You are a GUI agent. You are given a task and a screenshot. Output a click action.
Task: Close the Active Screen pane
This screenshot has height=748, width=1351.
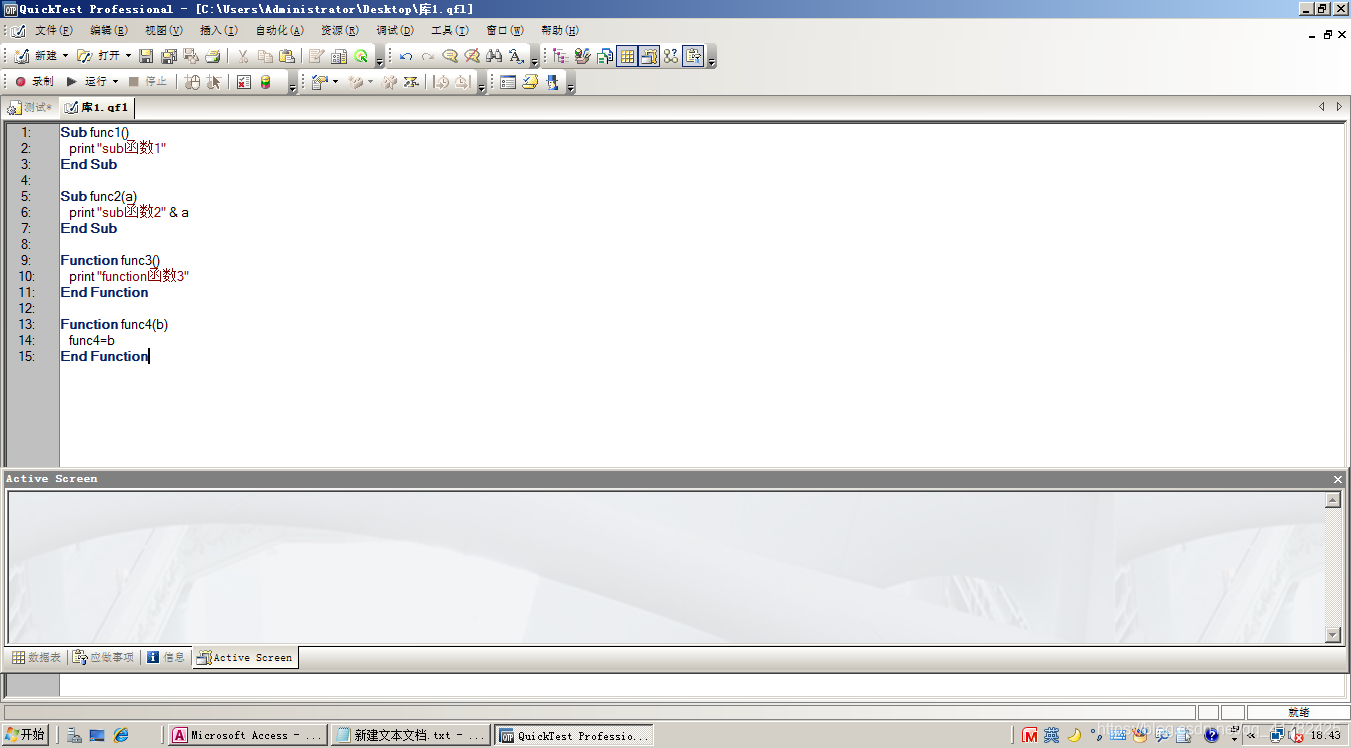click(1338, 479)
